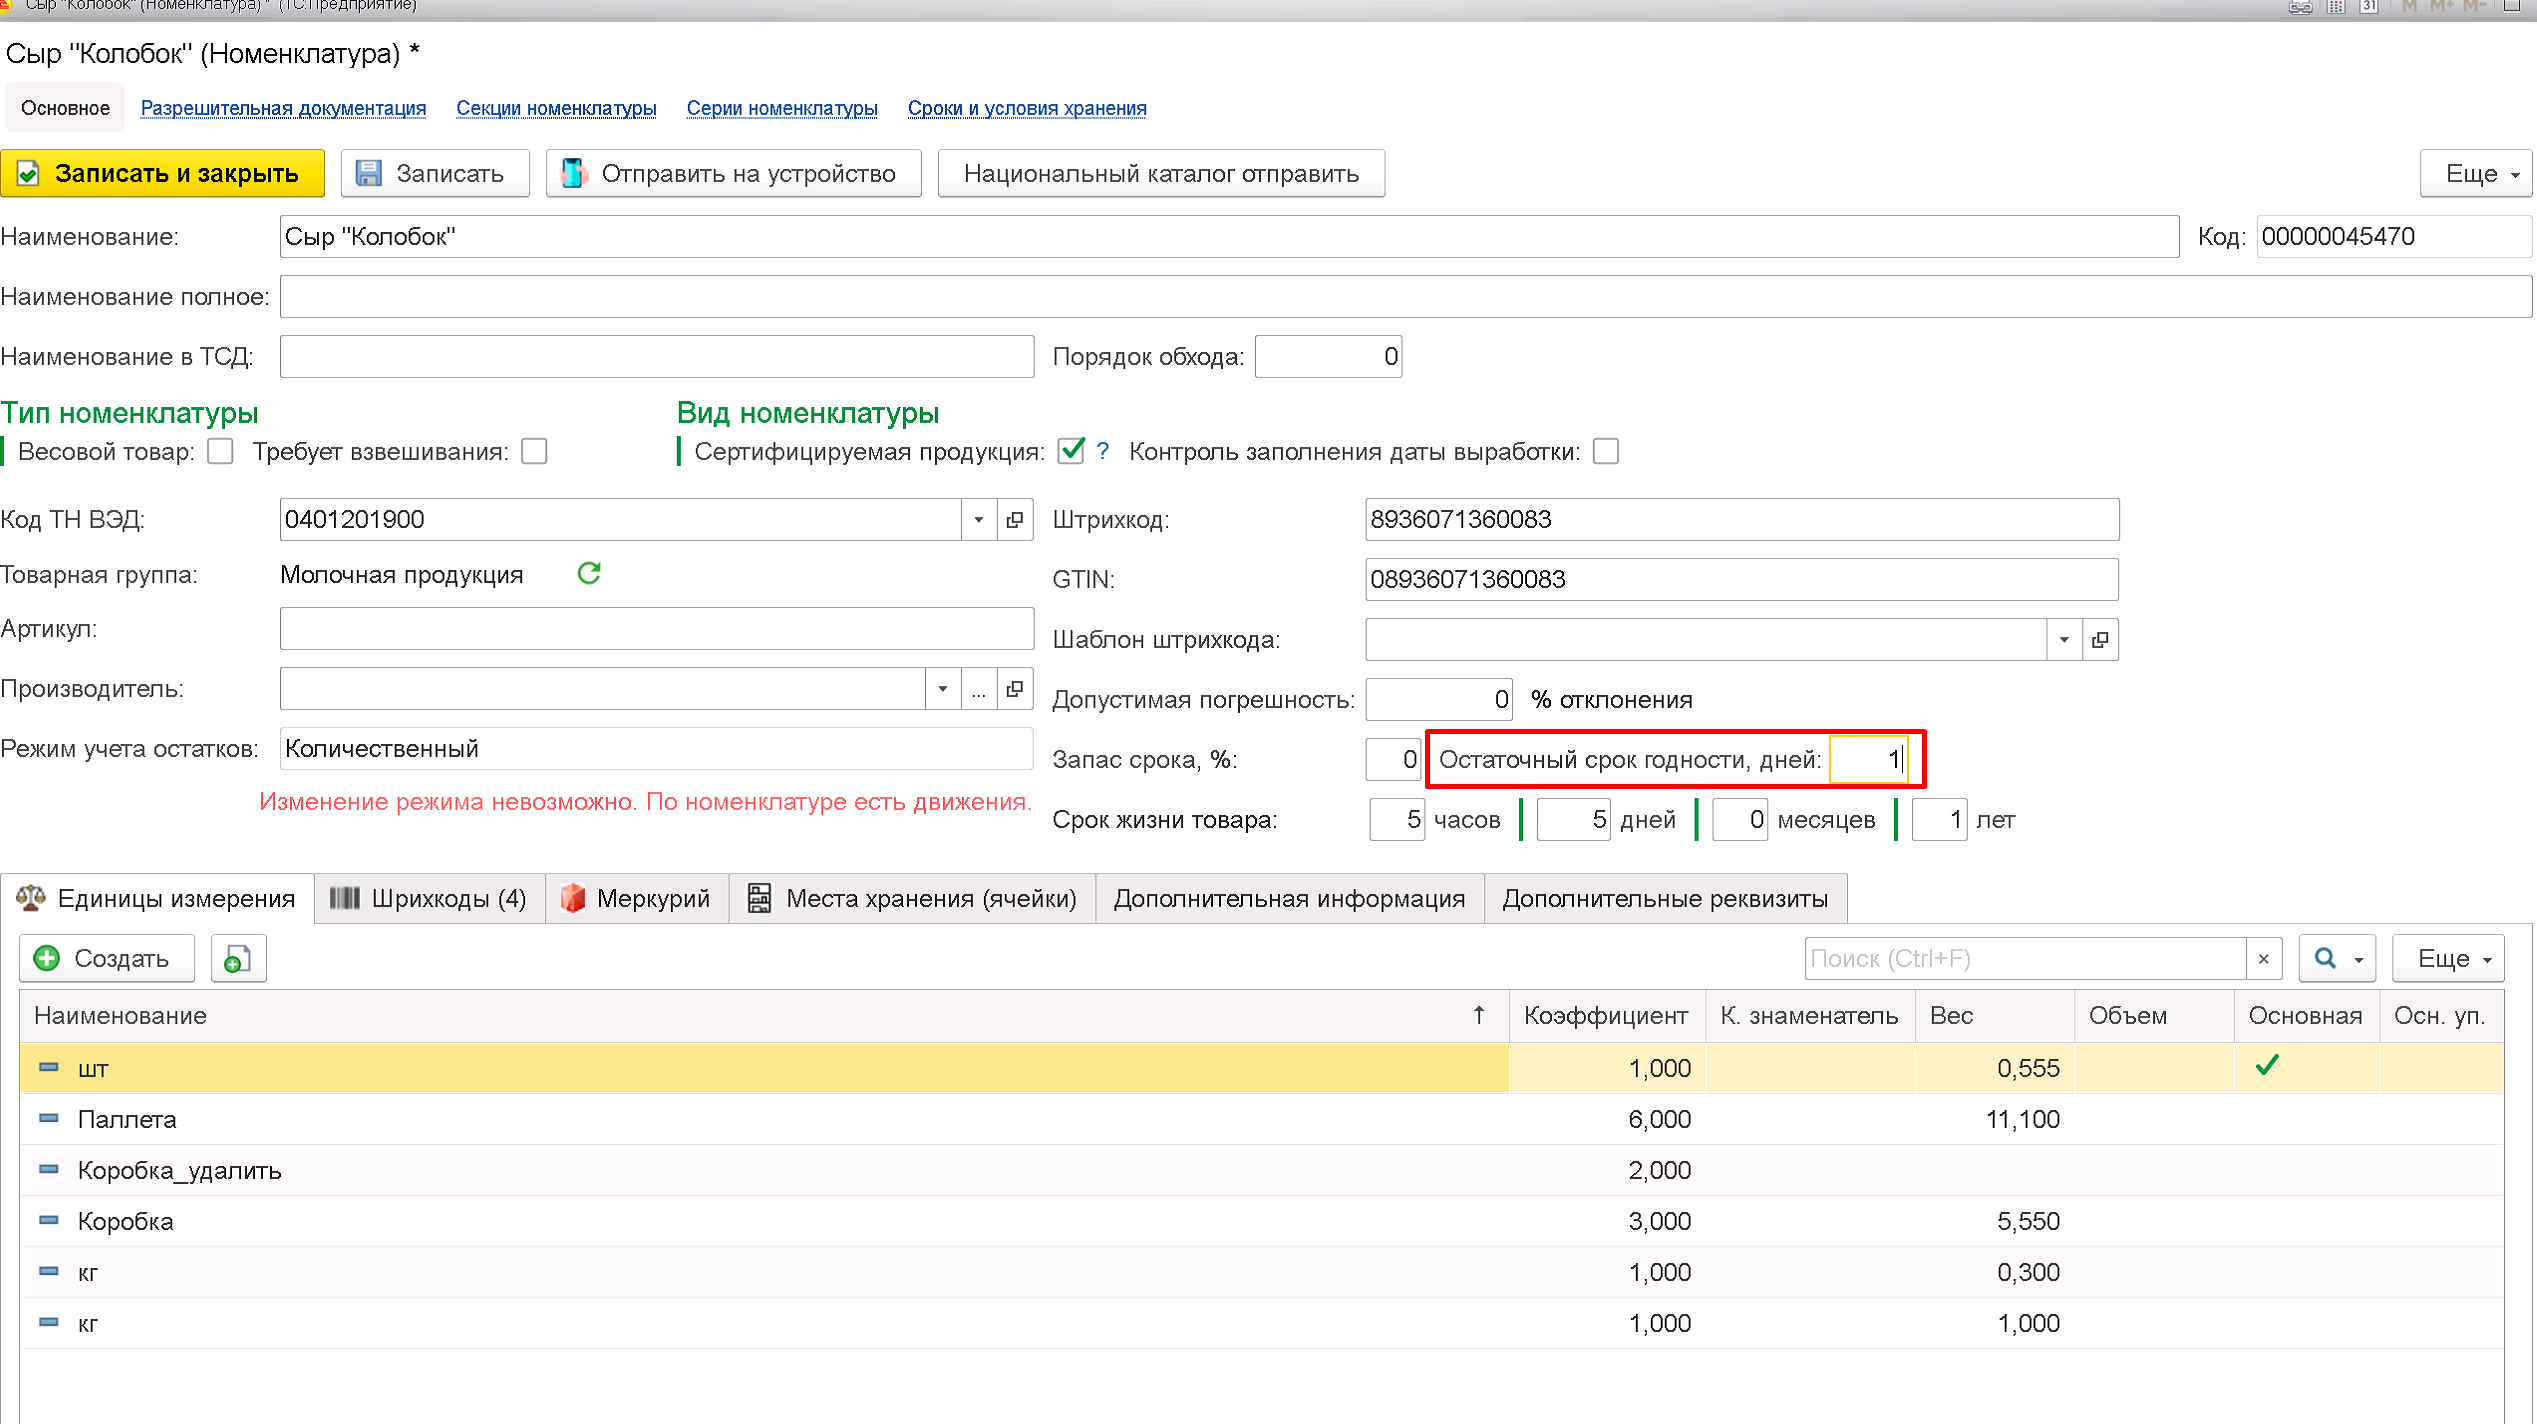Open the Шаблон штрихкода linked item icon
The height and width of the screenshot is (1424, 2537).
(x=2100, y=640)
